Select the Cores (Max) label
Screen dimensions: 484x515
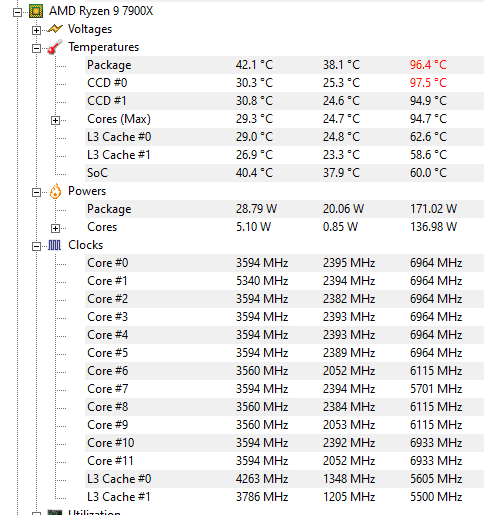pyautogui.click(x=119, y=119)
